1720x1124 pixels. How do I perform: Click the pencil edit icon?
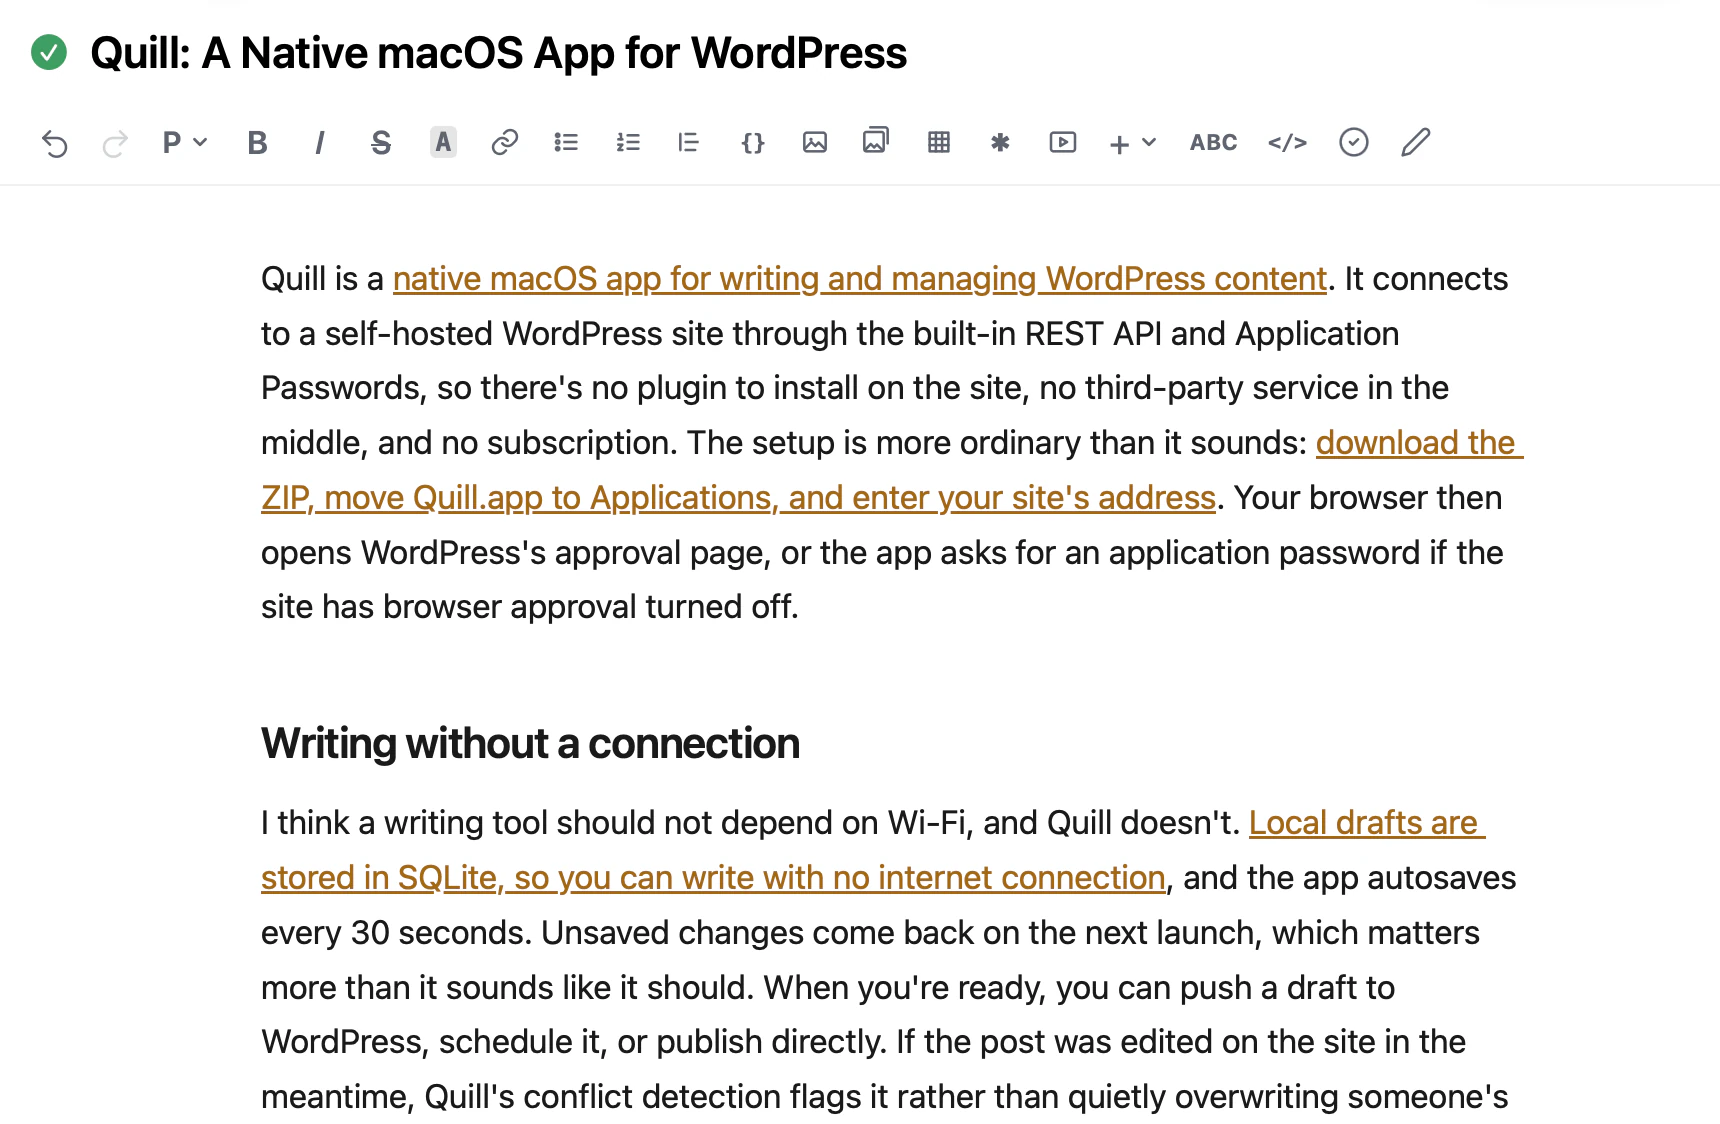point(1415,143)
